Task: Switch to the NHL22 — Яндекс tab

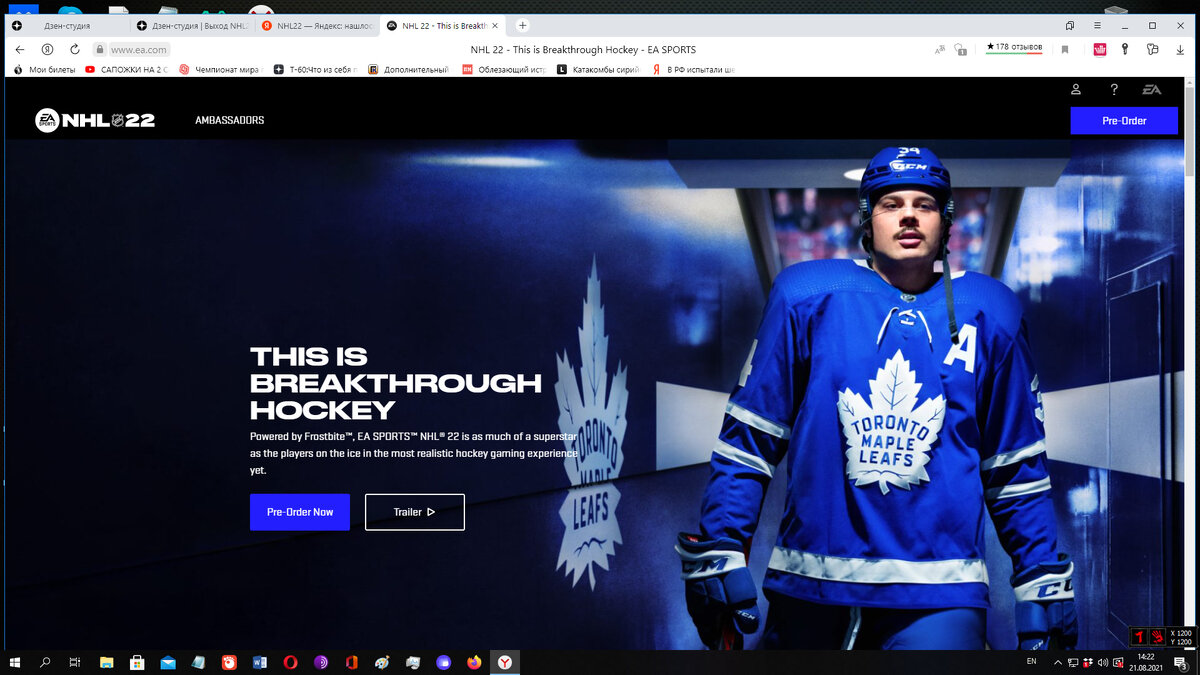Action: [318, 25]
